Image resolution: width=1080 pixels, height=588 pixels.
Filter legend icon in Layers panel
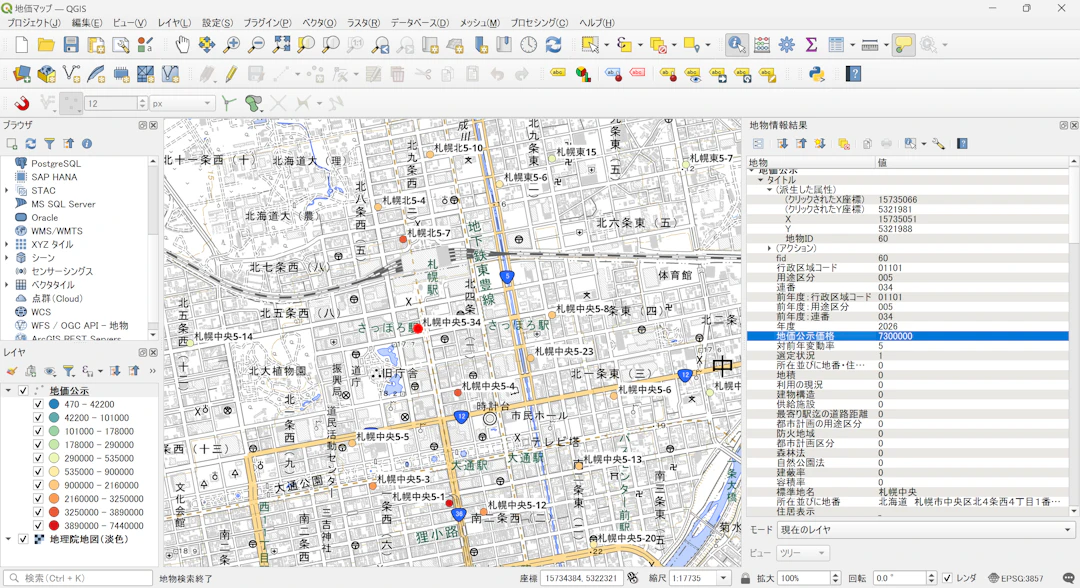(68, 371)
